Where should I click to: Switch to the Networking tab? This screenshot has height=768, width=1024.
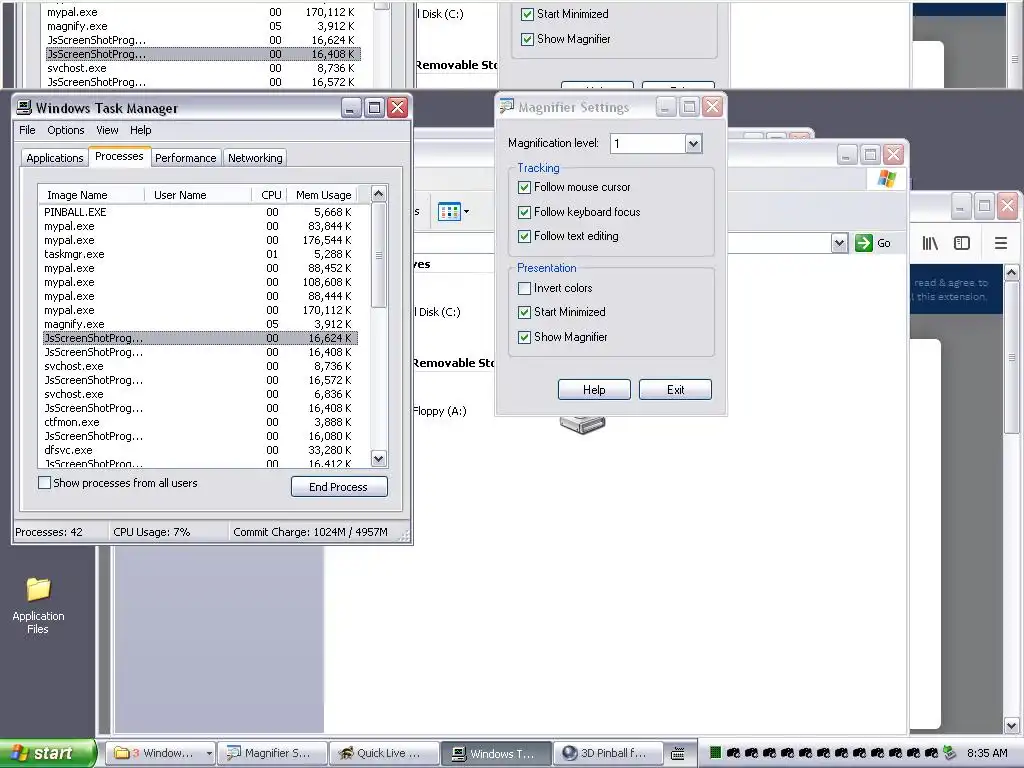tap(255, 158)
